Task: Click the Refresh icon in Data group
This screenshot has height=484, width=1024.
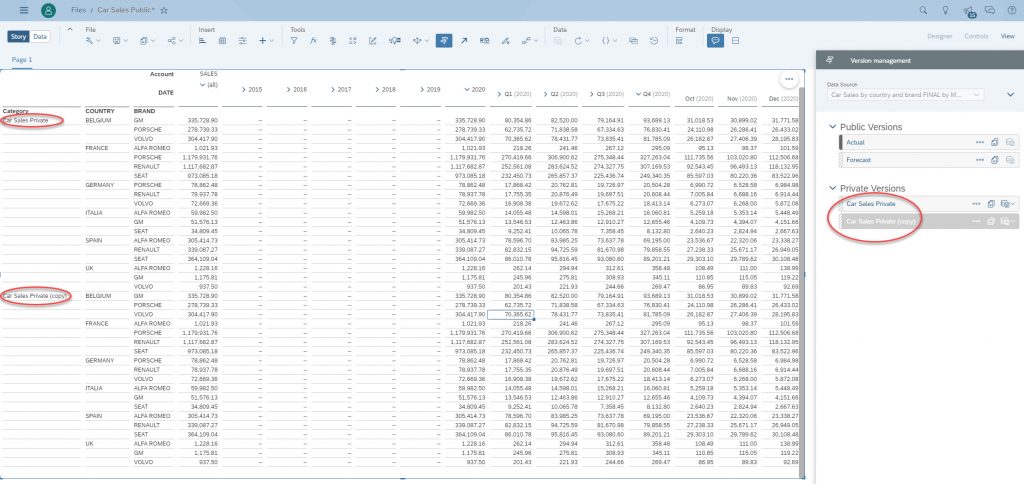Action: coord(578,40)
